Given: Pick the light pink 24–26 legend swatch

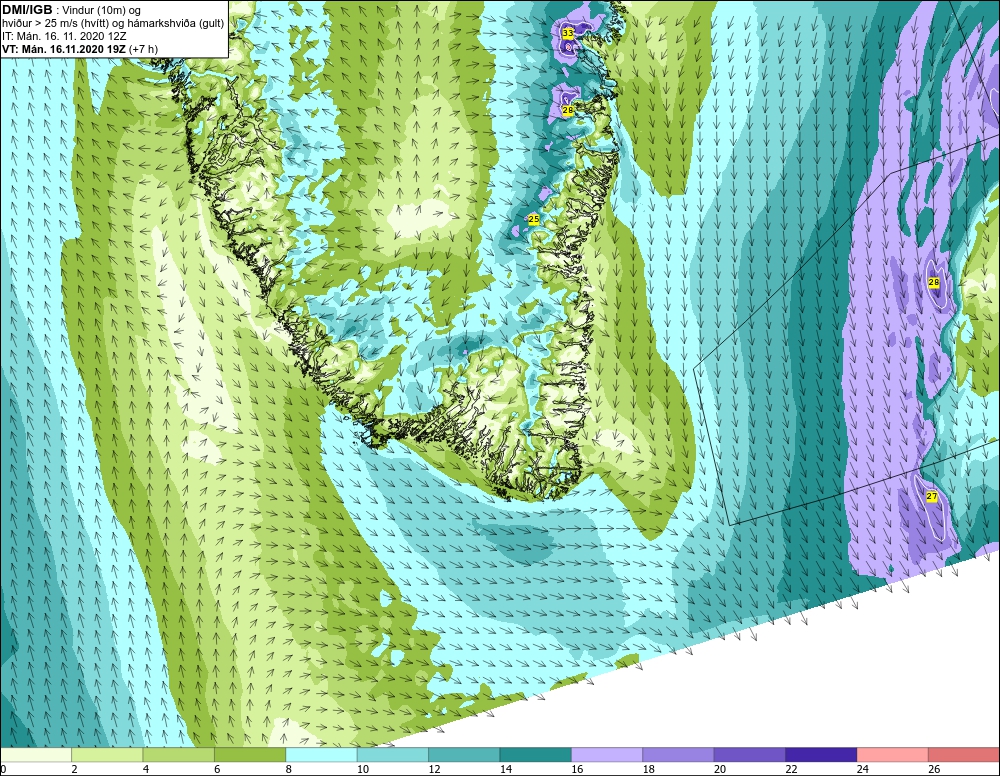Looking at the screenshot, I should [x=893, y=755].
